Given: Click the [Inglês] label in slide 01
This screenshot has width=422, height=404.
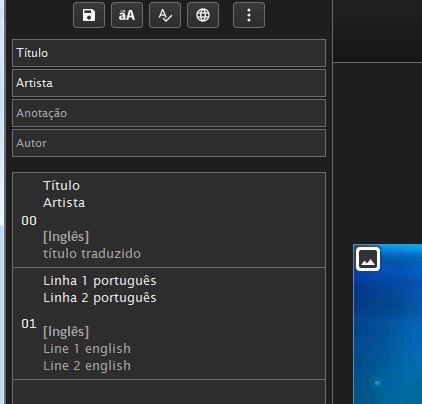Looking at the screenshot, I should (66, 332).
